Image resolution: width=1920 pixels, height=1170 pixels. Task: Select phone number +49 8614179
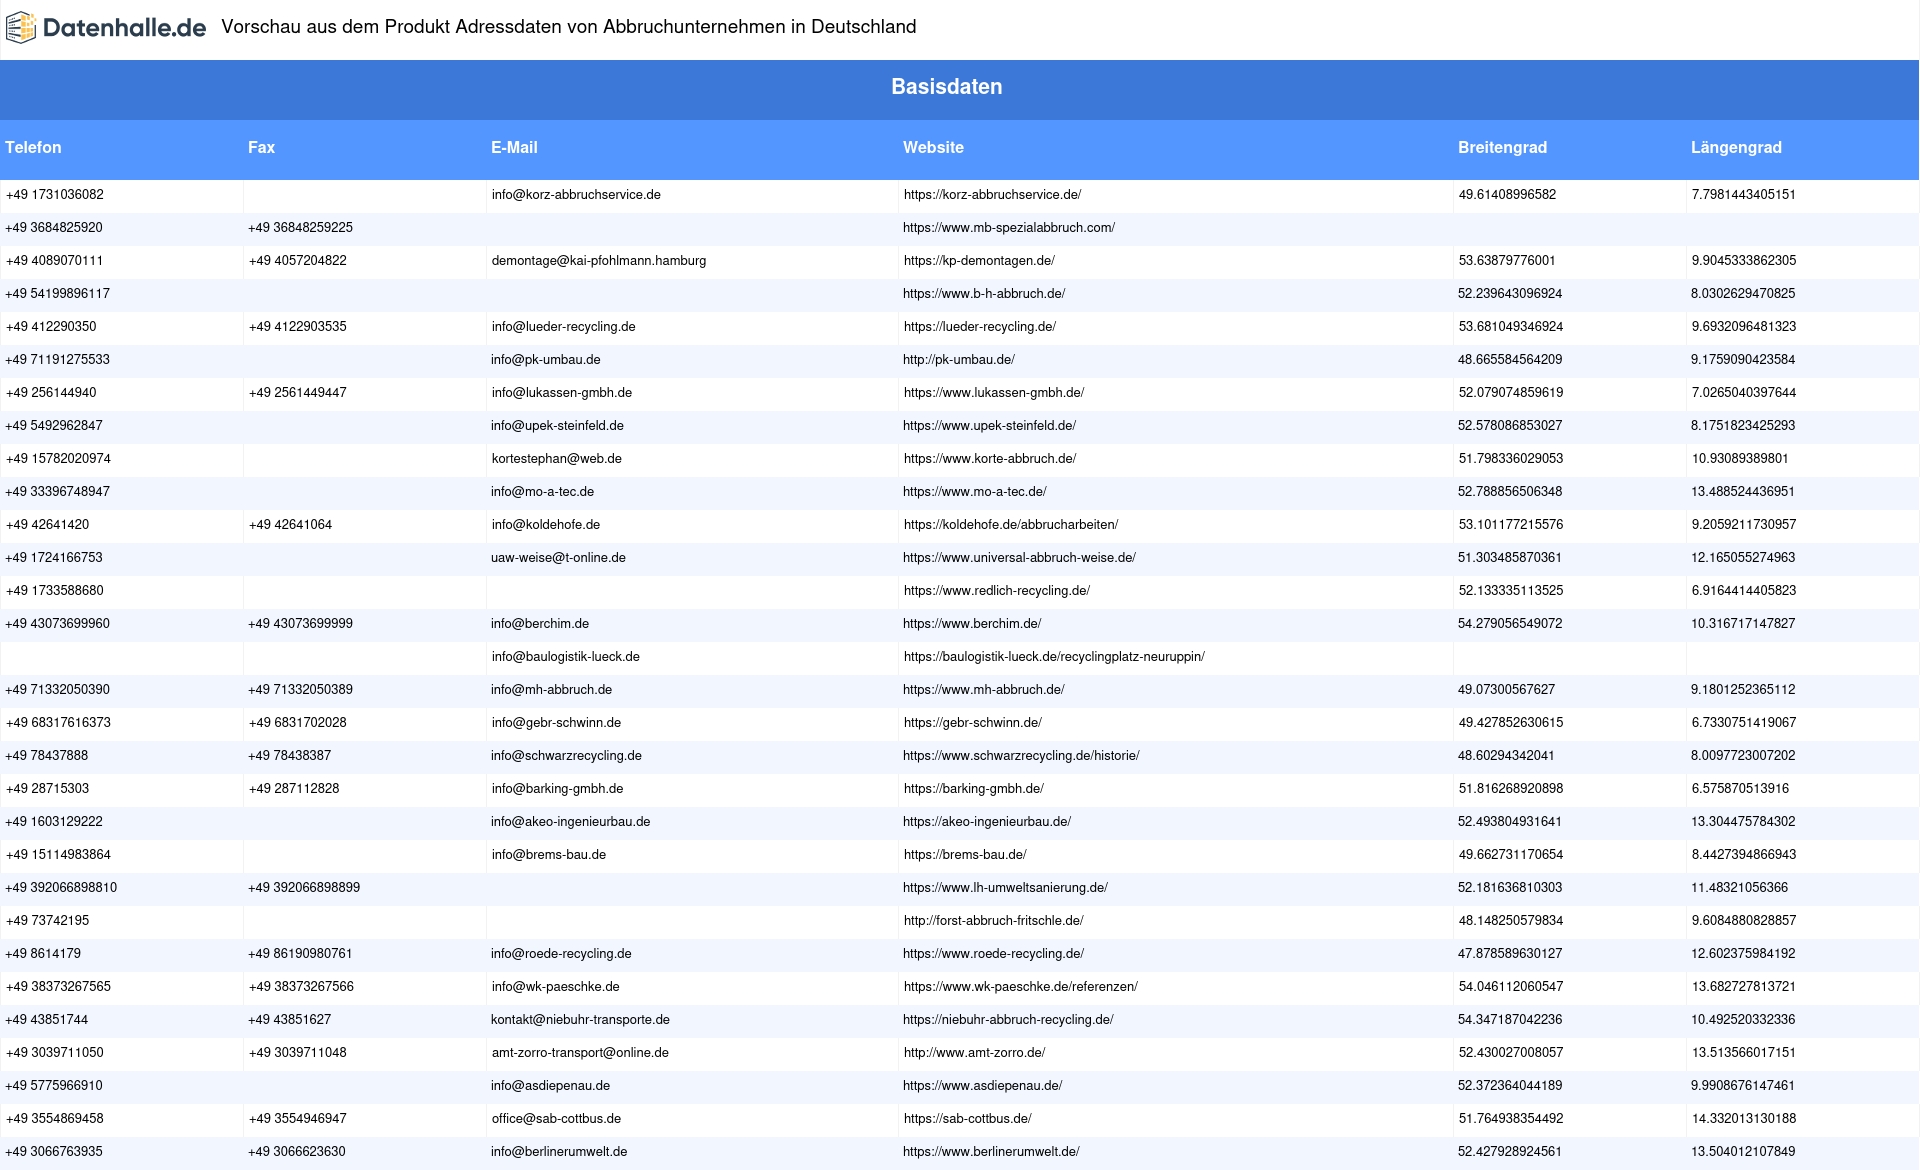pos(43,954)
